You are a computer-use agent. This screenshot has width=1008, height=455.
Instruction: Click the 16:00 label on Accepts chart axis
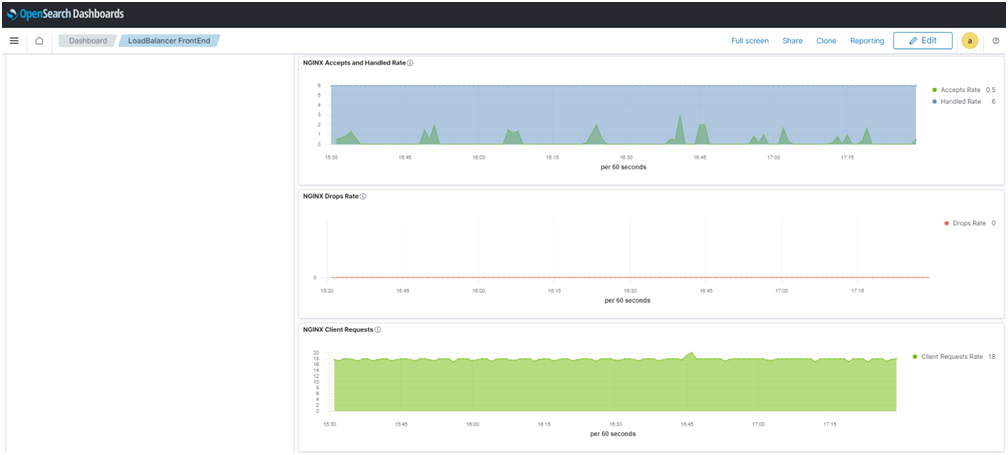(x=478, y=157)
